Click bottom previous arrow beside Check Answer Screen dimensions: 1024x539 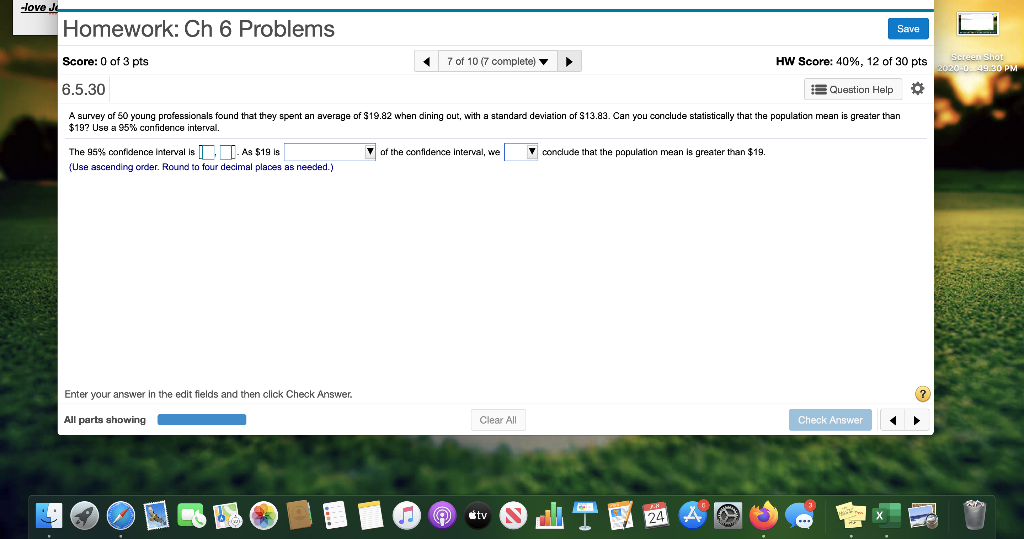point(892,420)
